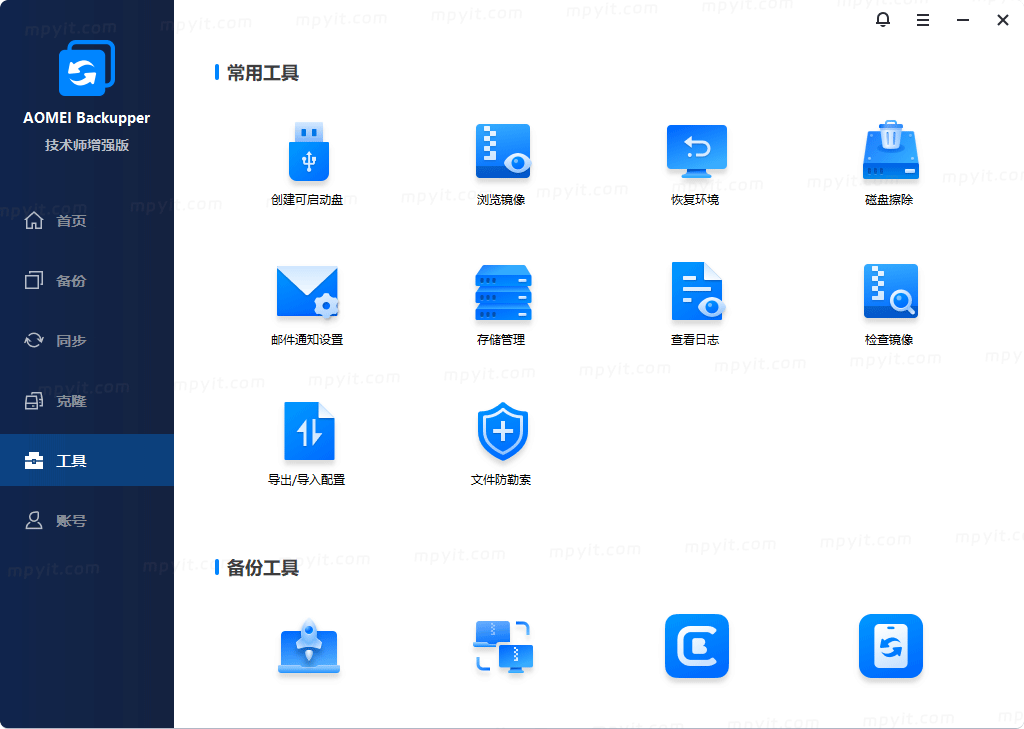Screen dimensions: 1024x729
Task: Click the 技术师增强版 edition text
Action: (x=87, y=145)
